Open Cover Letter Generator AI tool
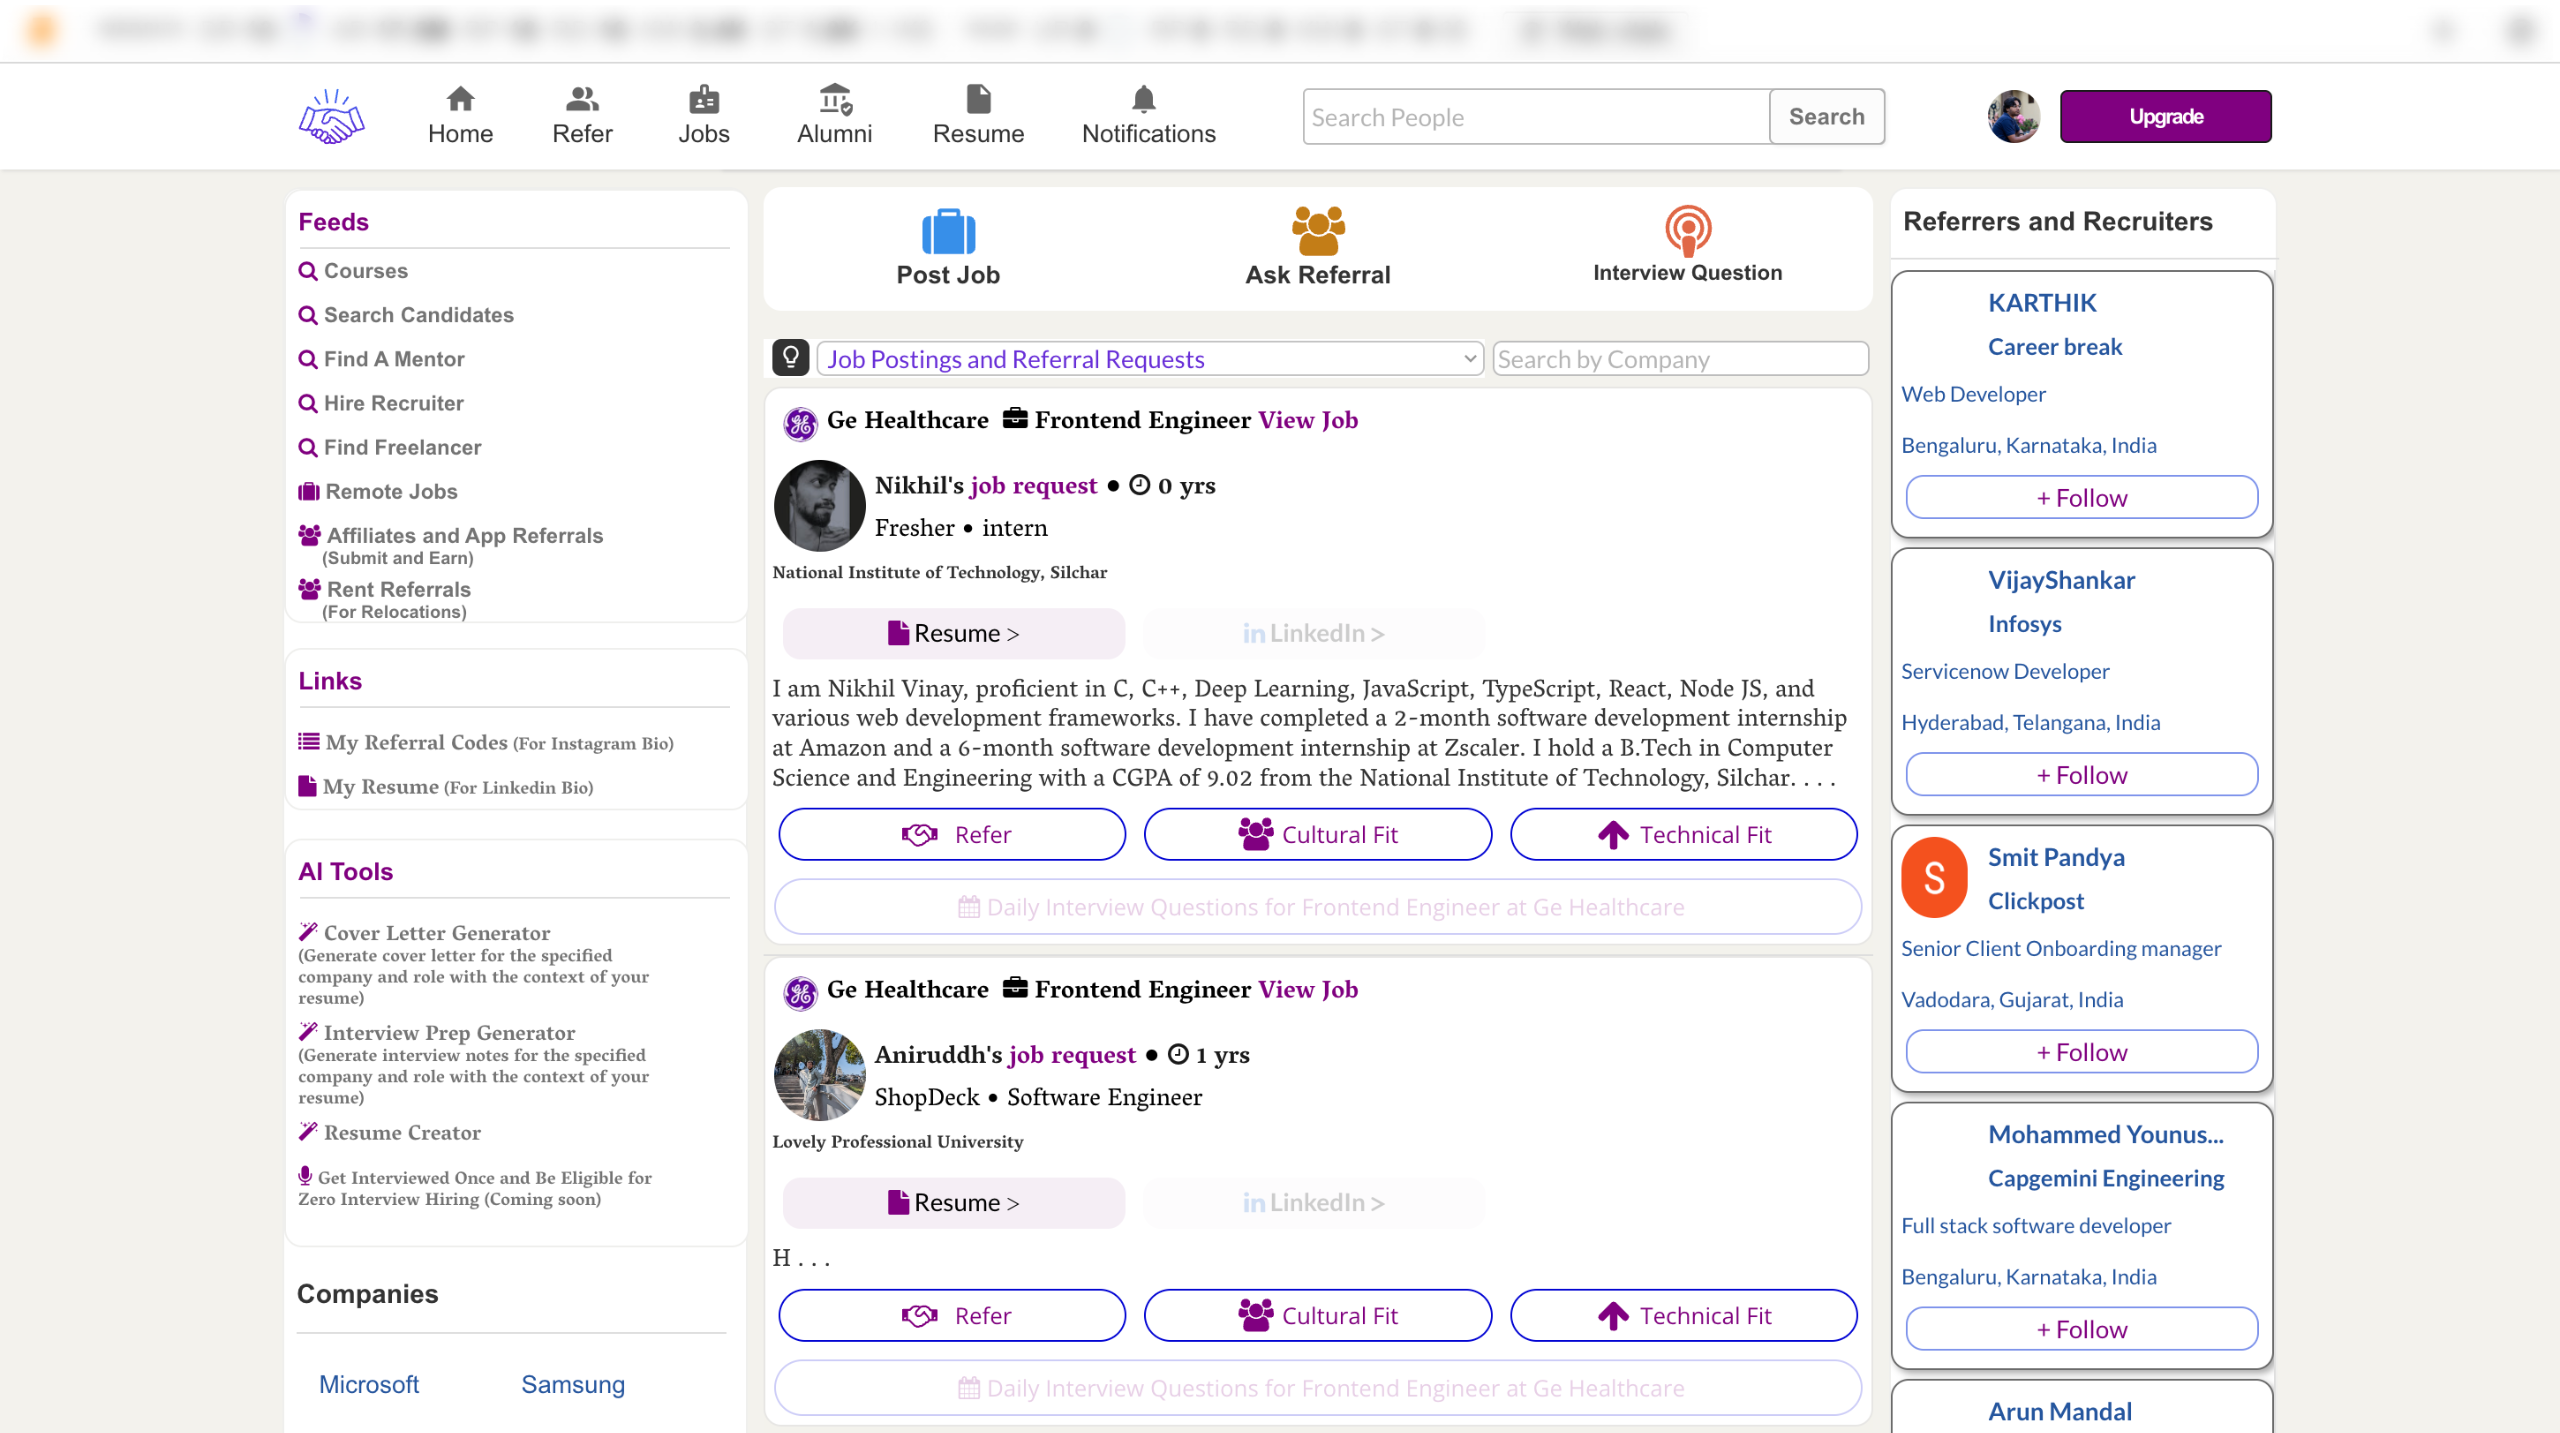Screen dimensions: 2560x1433 click(436, 932)
